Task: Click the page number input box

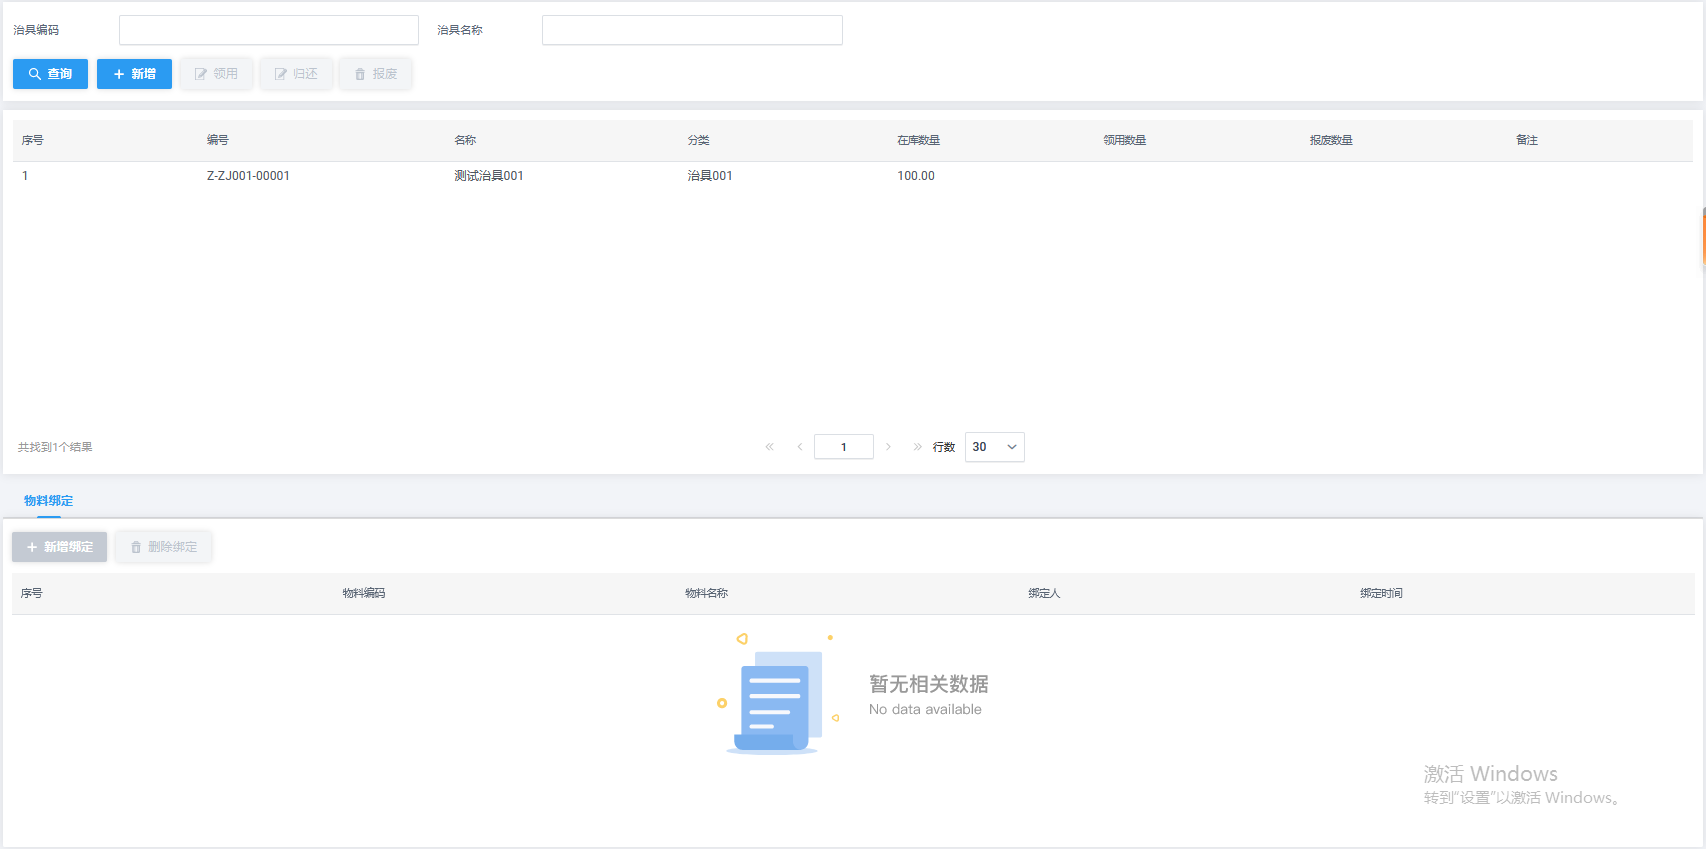Action: pos(843,447)
